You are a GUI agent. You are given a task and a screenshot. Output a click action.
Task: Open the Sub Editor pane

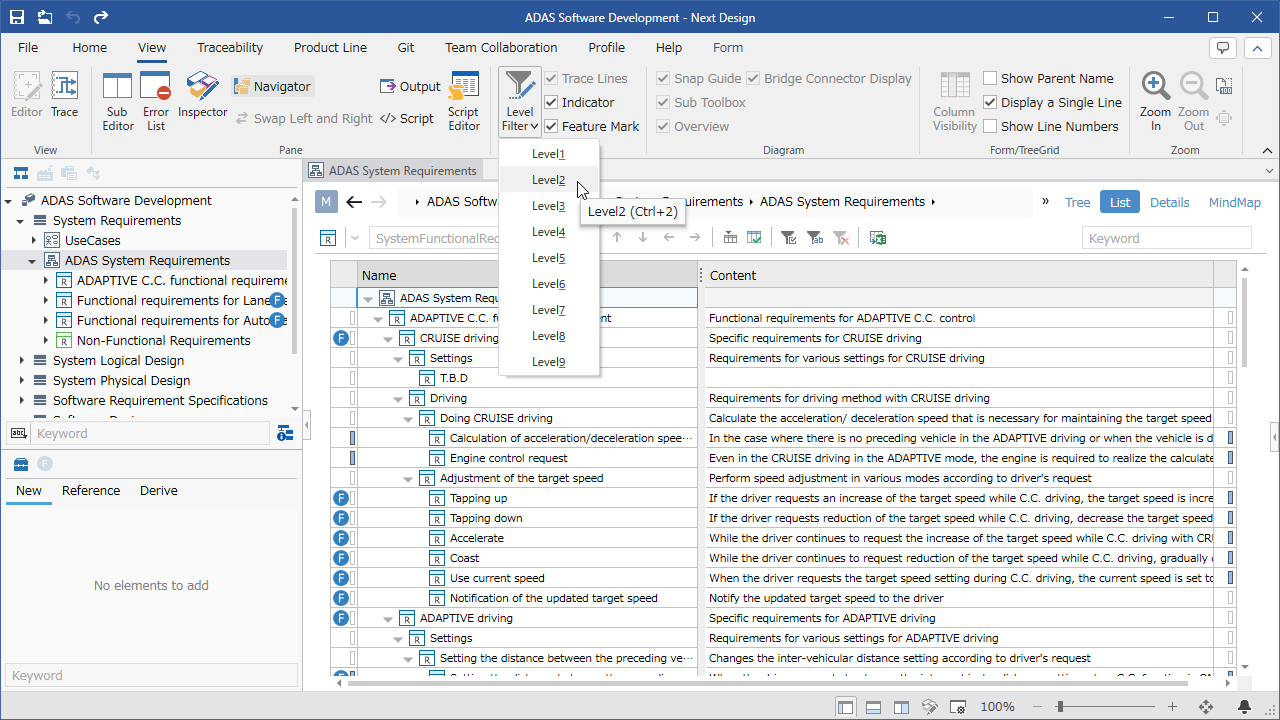pos(117,101)
